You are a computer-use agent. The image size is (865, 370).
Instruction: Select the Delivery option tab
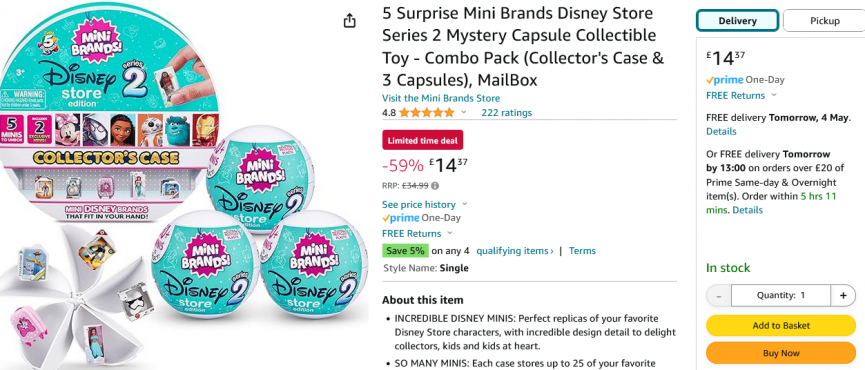pyautogui.click(x=737, y=21)
